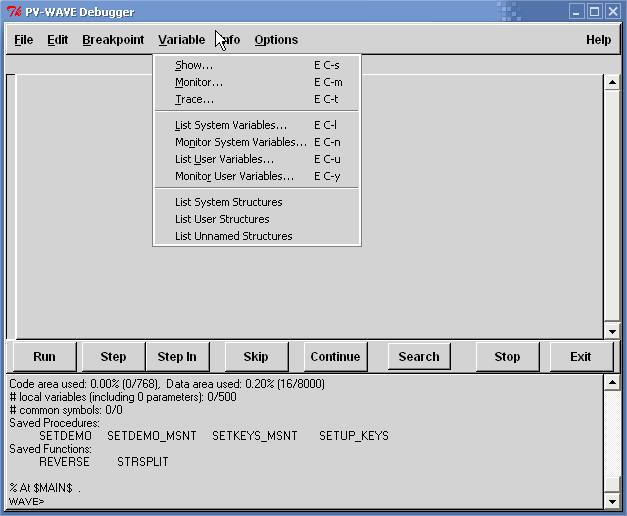This screenshot has height=516, width=627.
Task: Select List System Variables...
Action: 257,125
